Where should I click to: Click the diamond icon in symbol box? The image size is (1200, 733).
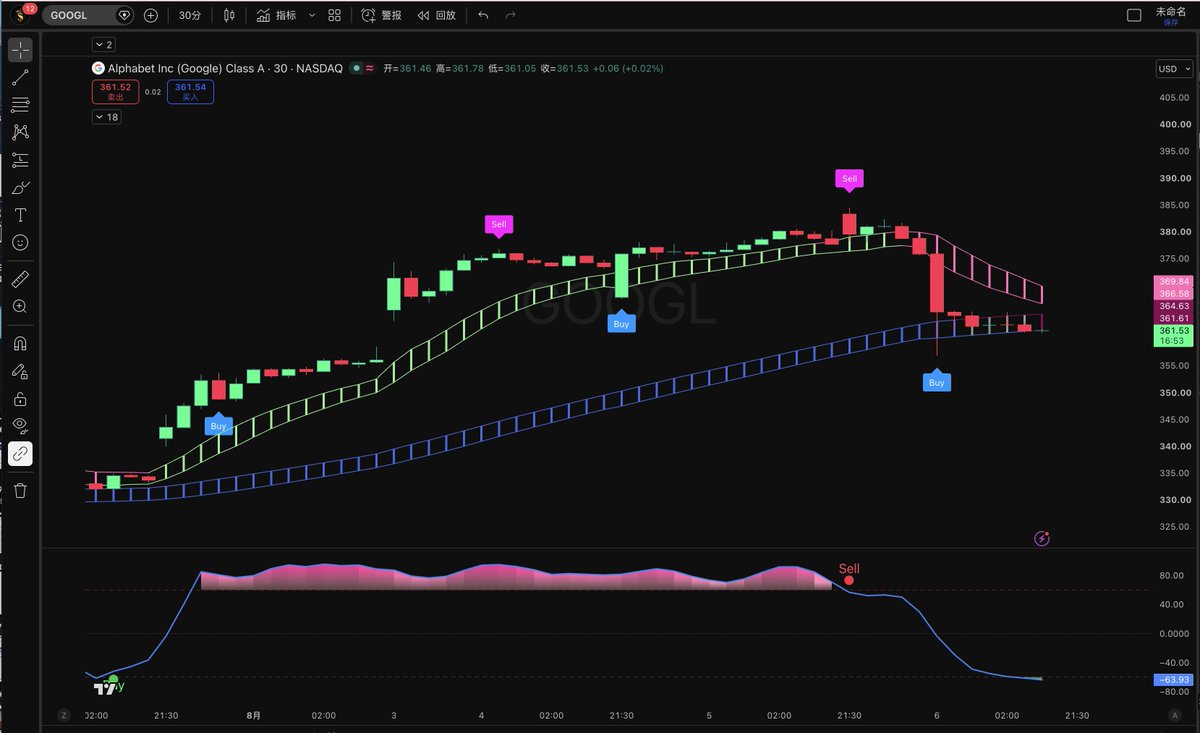pyautogui.click(x=124, y=16)
